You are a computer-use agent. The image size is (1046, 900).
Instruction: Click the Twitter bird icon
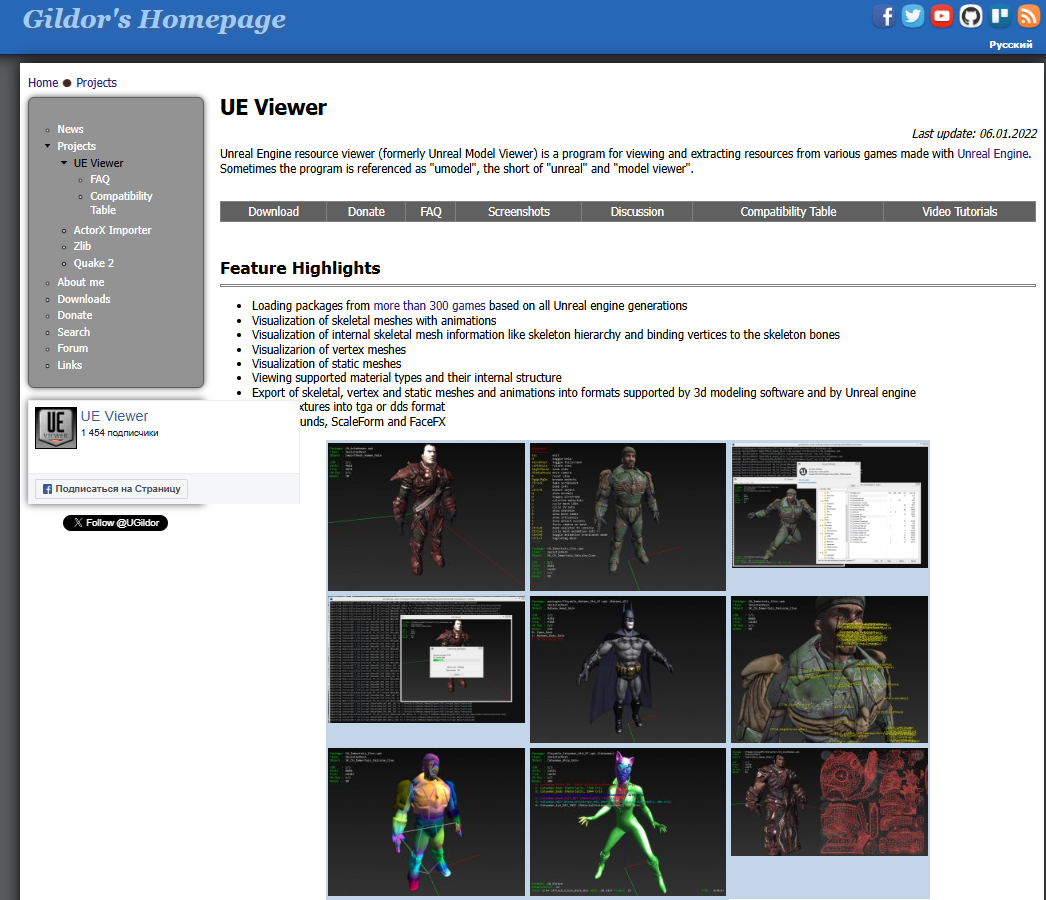click(x=913, y=16)
